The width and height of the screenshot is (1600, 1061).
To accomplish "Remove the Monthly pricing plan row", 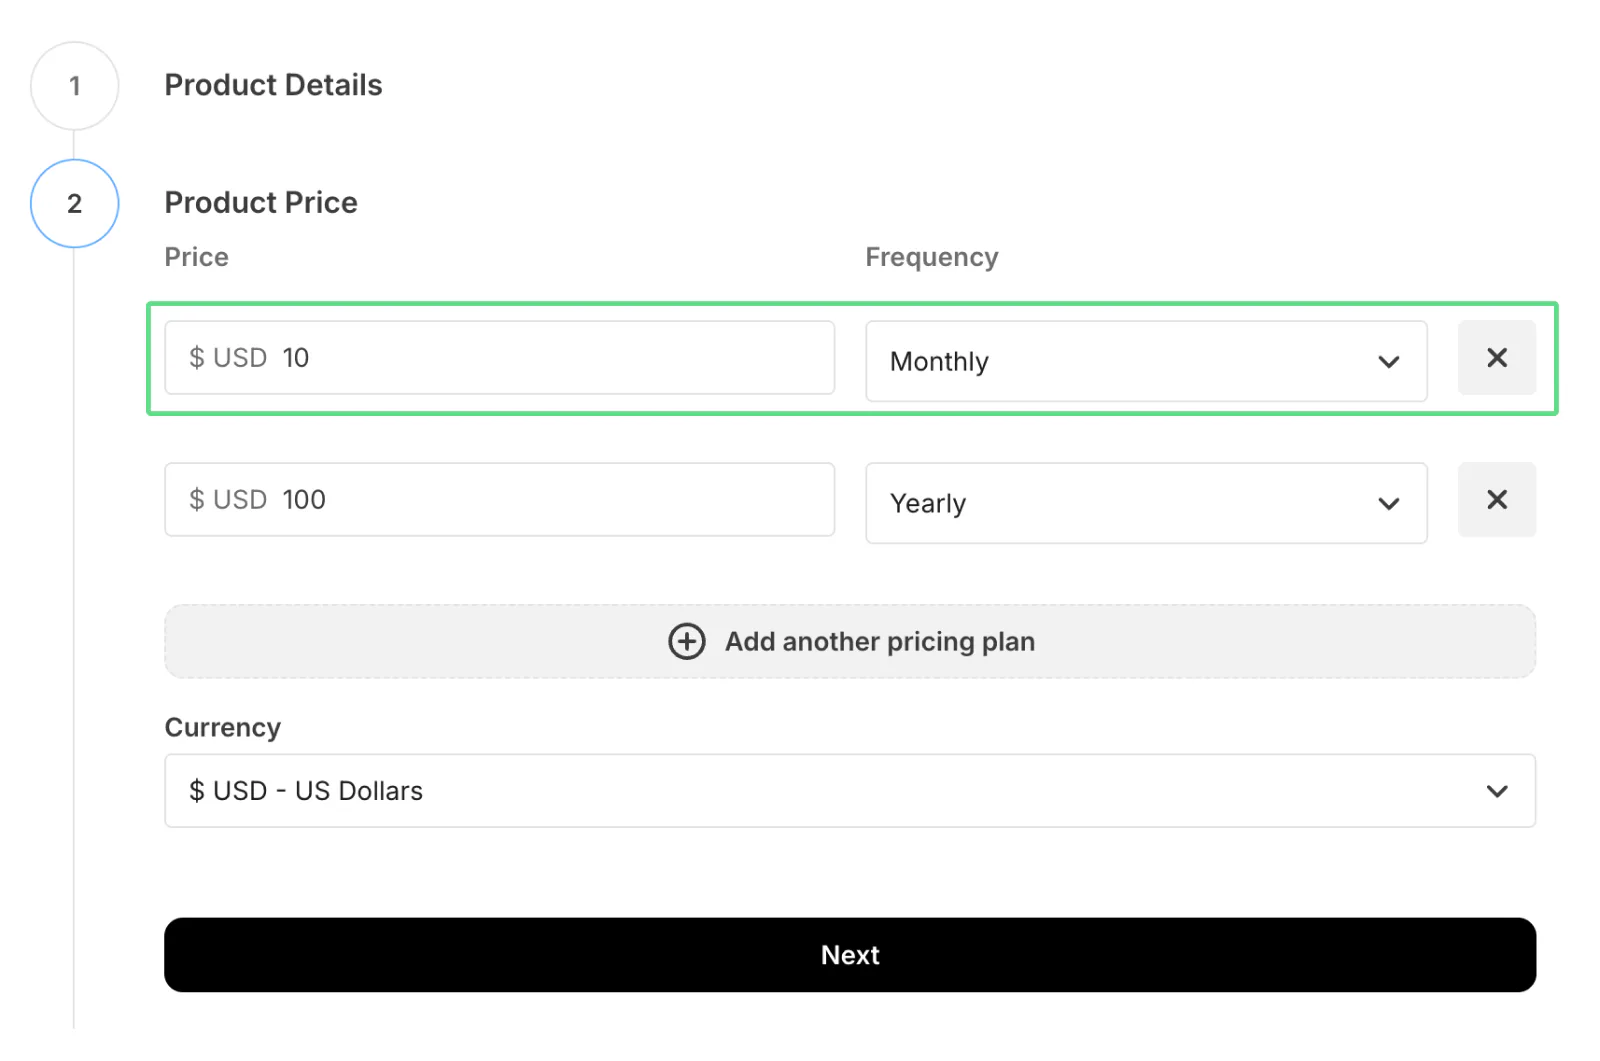I will (1496, 358).
